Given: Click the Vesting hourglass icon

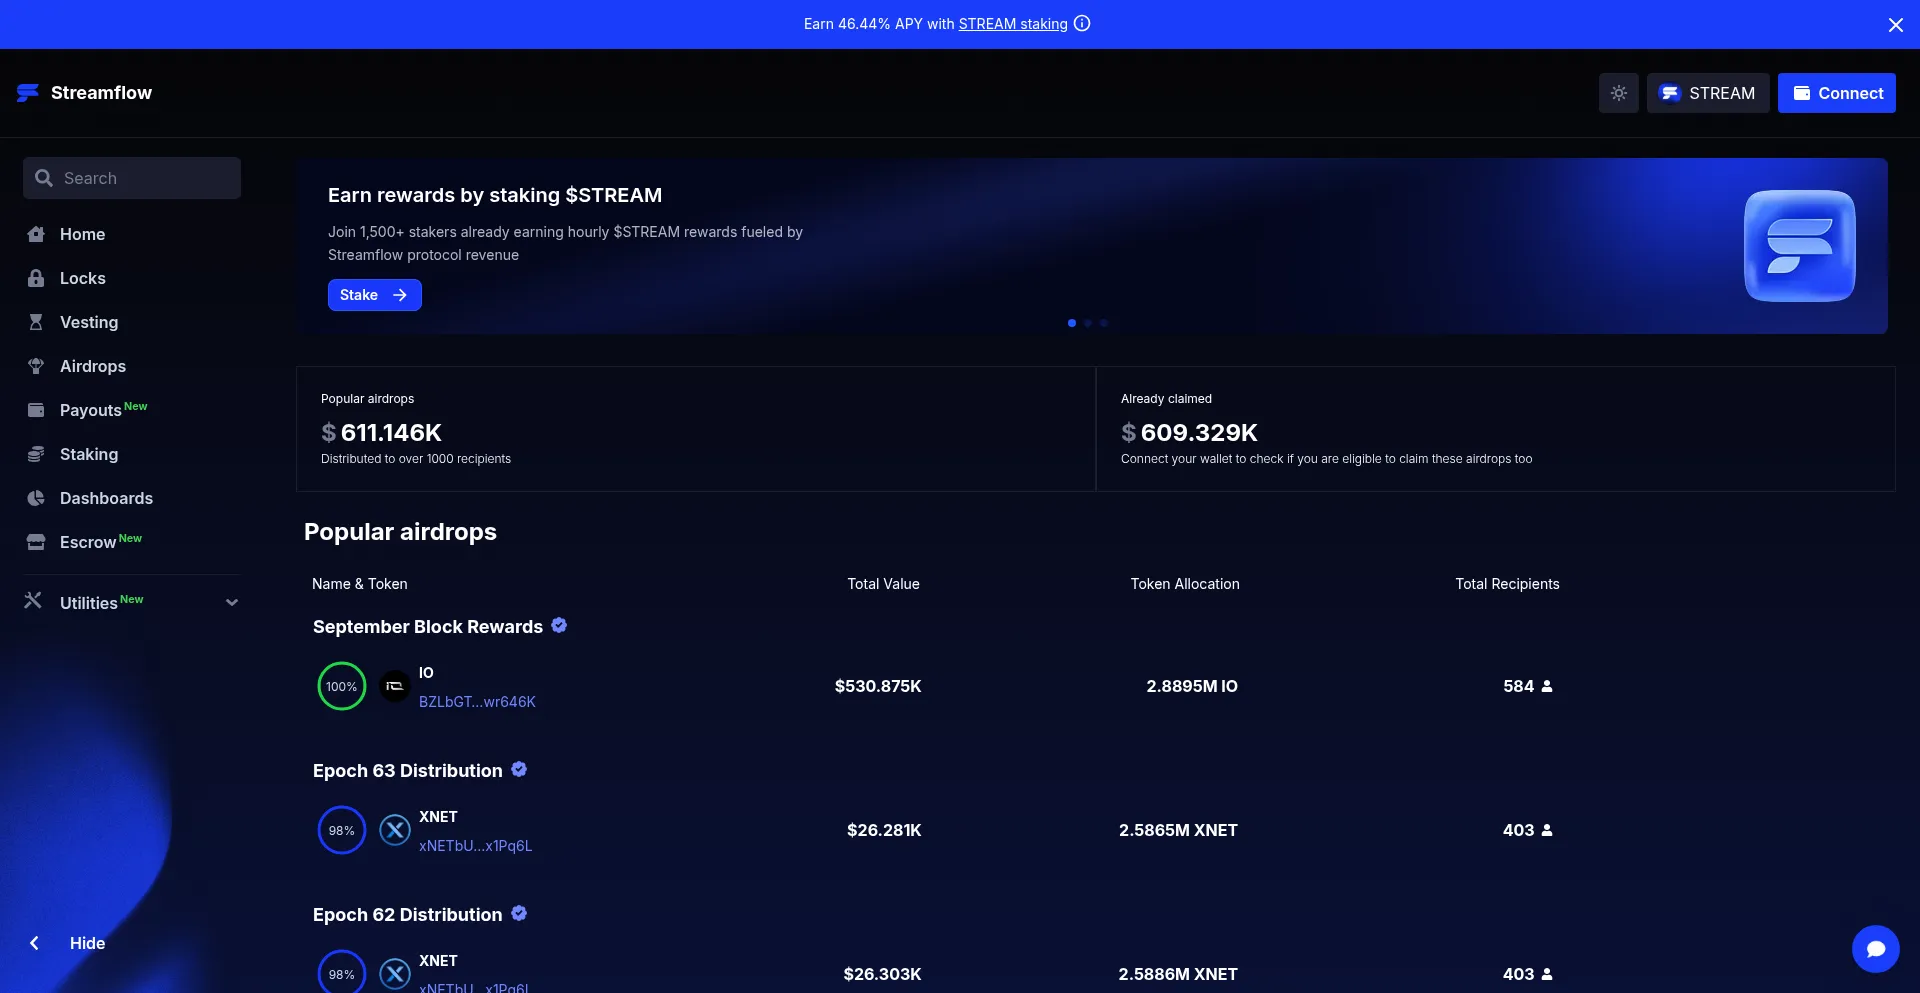Looking at the screenshot, I should click(36, 322).
